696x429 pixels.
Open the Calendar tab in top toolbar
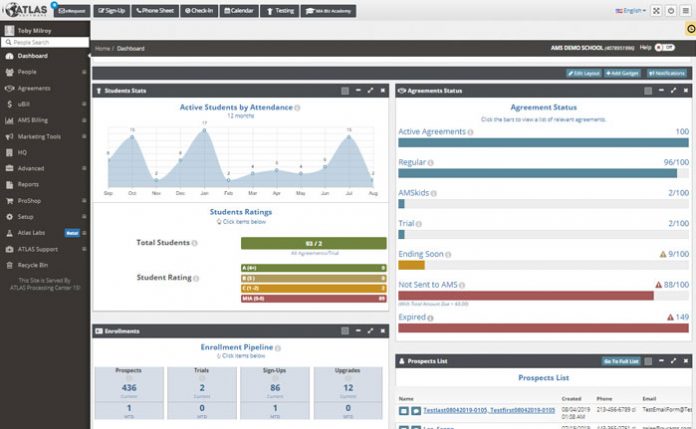[240, 11]
